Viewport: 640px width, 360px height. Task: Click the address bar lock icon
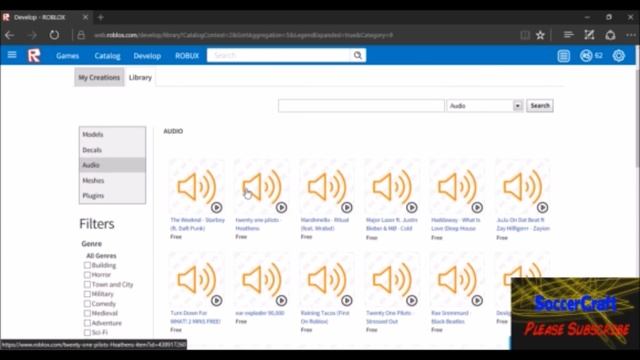tap(81, 35)
